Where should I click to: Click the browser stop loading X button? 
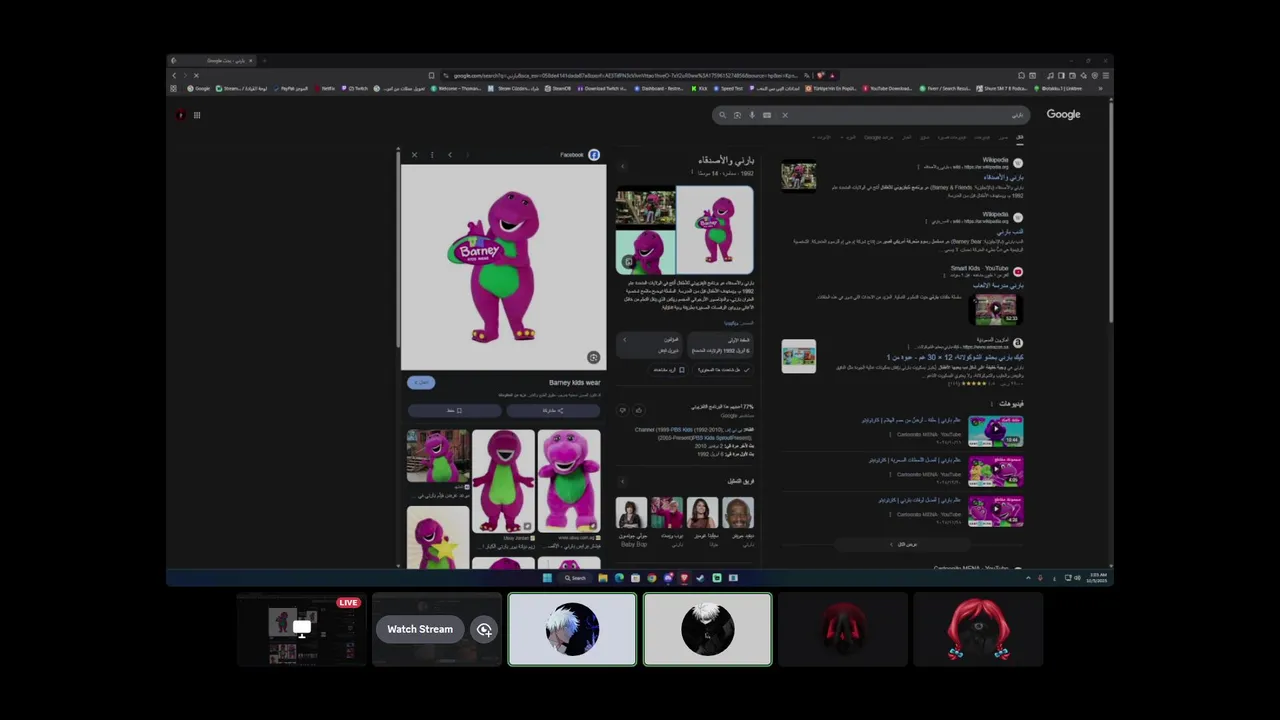click(196, 75)
